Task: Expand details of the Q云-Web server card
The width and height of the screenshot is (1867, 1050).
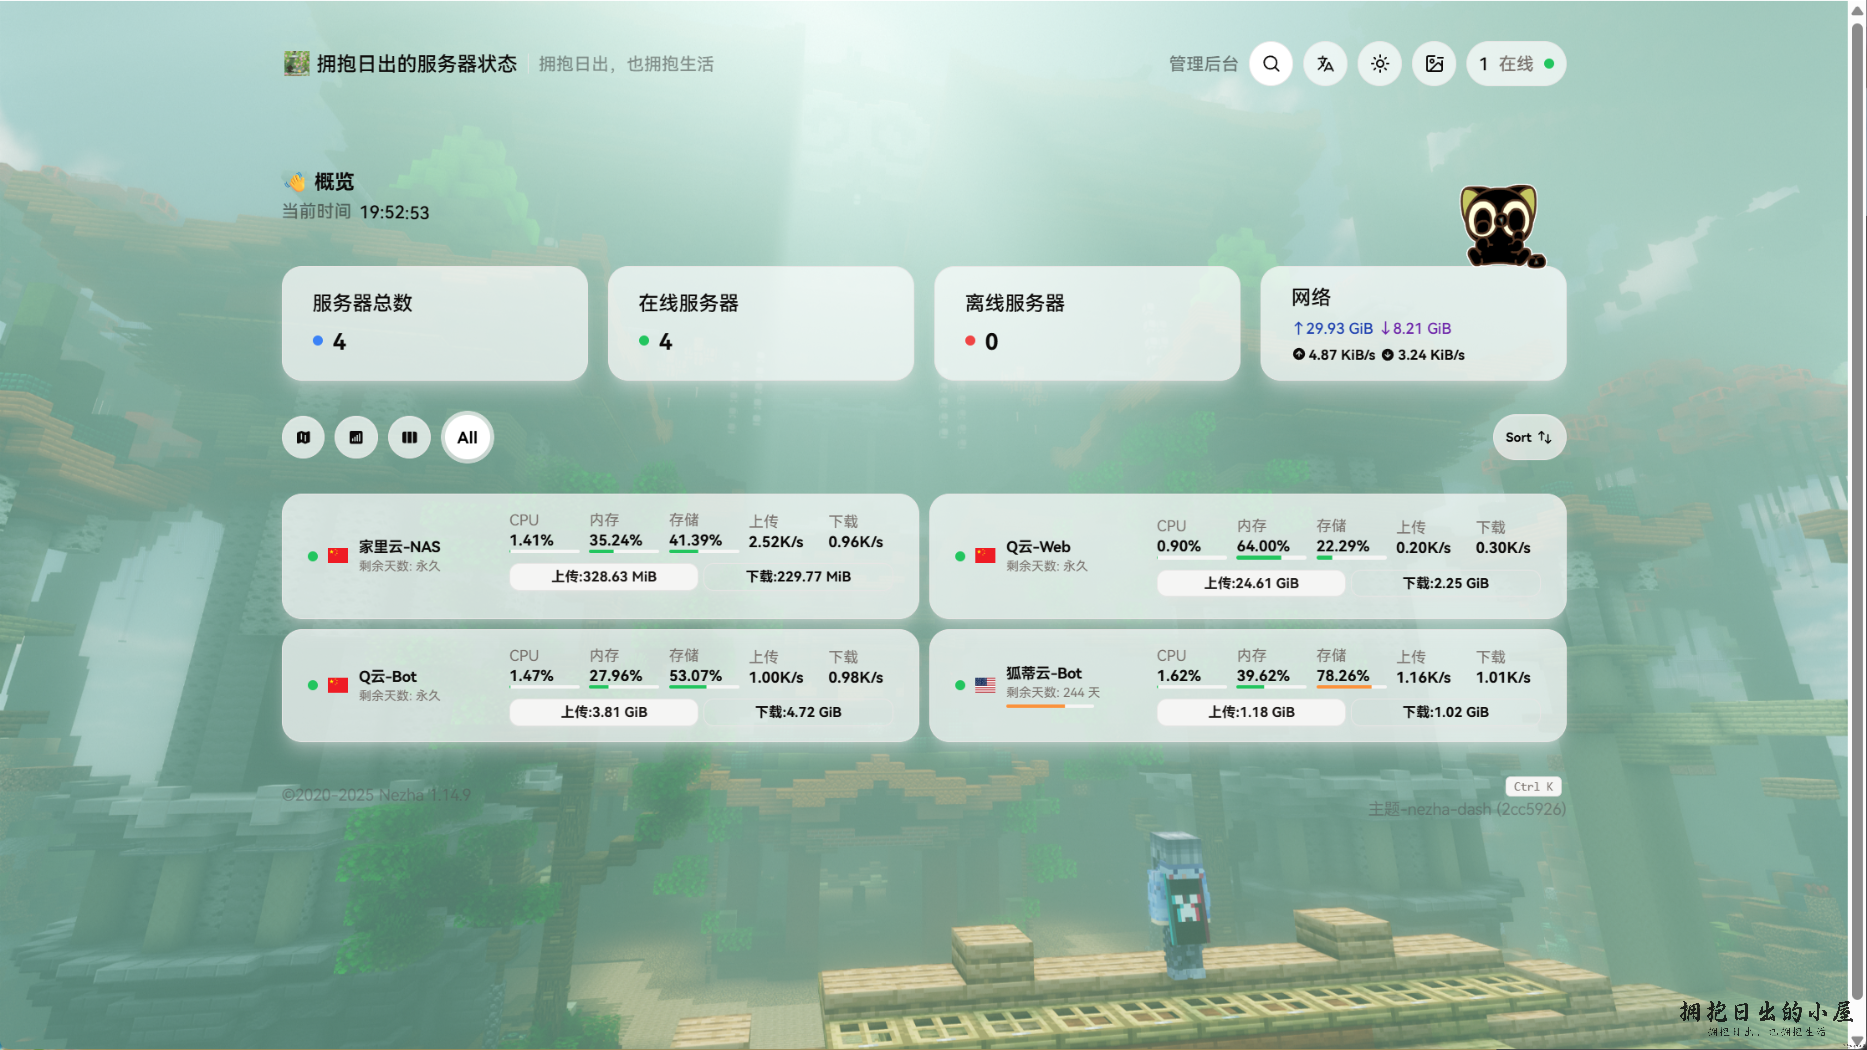Action: [1246, 556]
